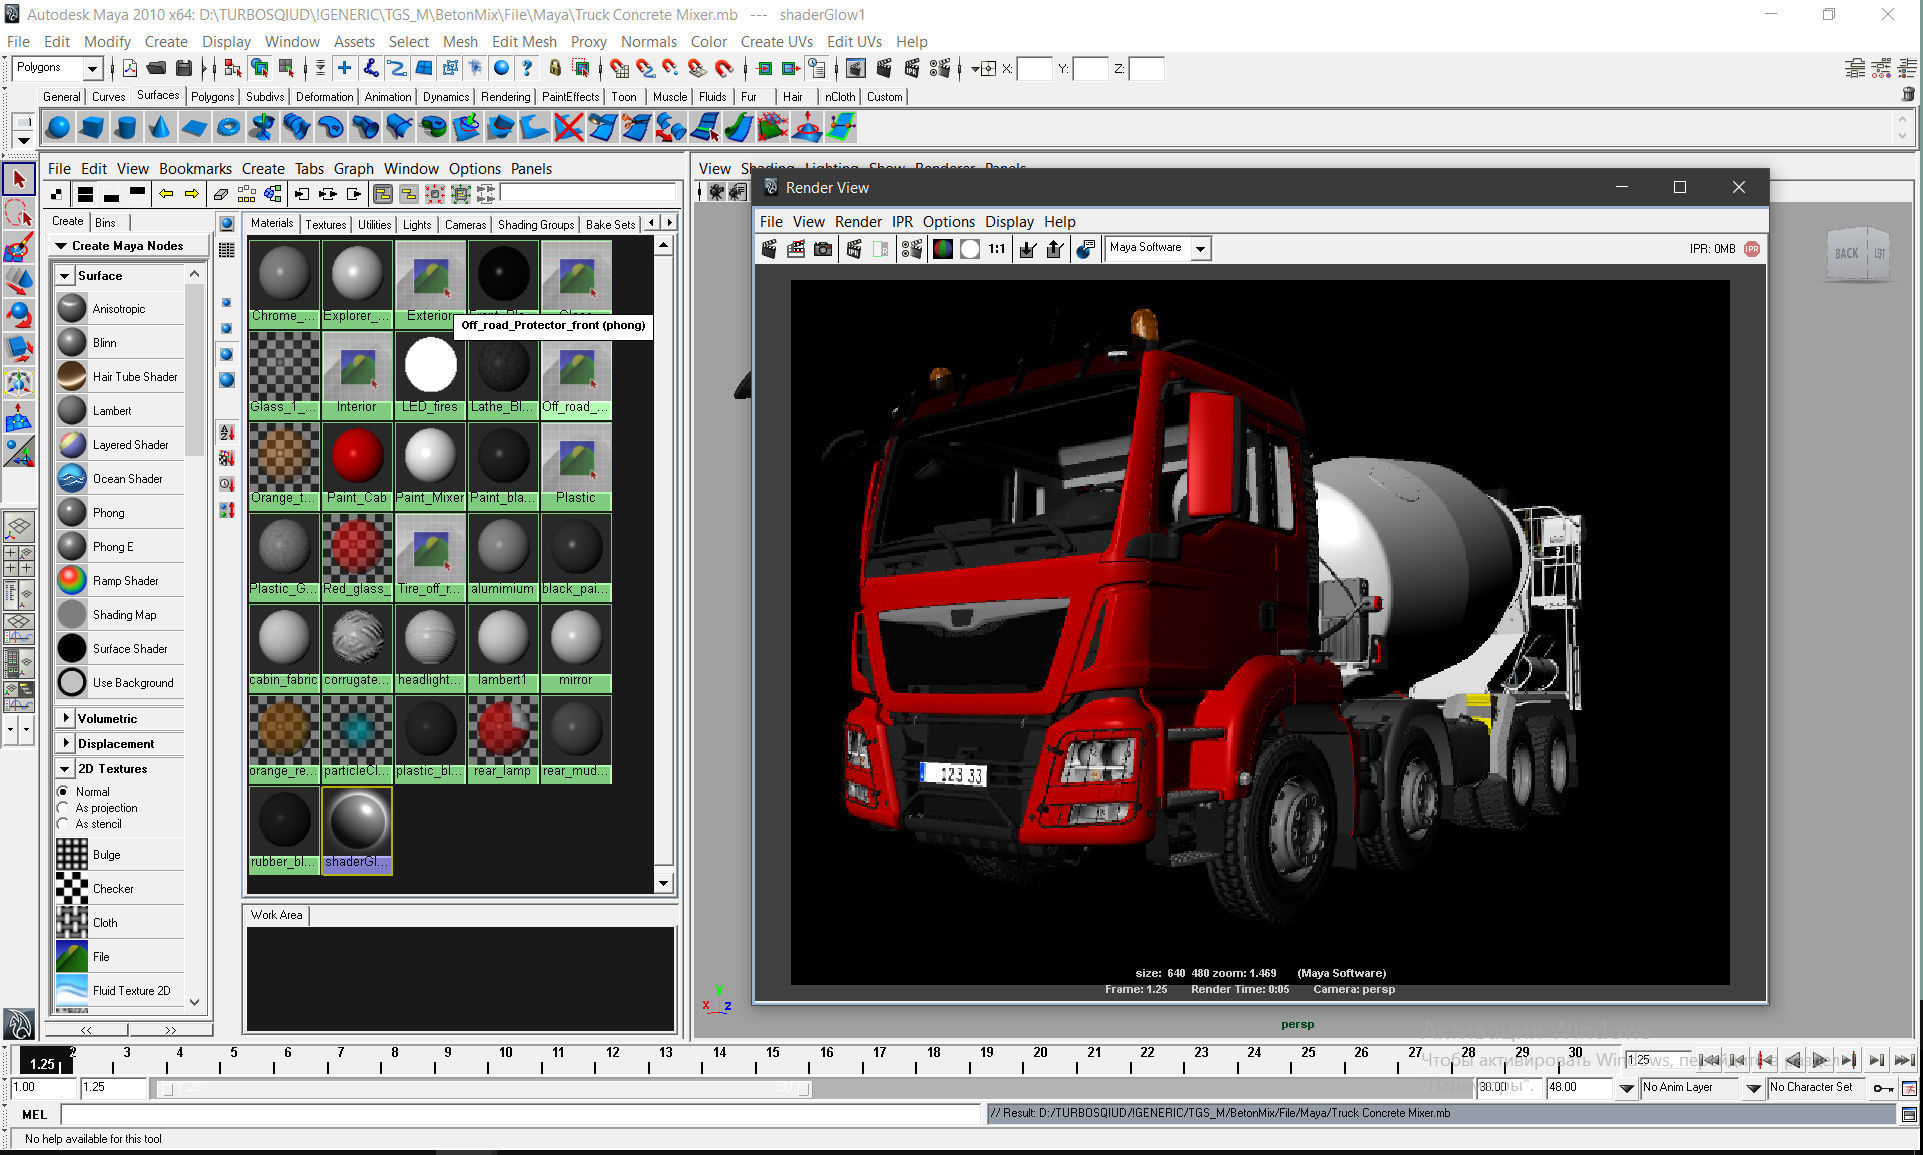Click the Checker 2D texture icon
This screenshot has height=1155, width=1923.
(x=72, y=888)
